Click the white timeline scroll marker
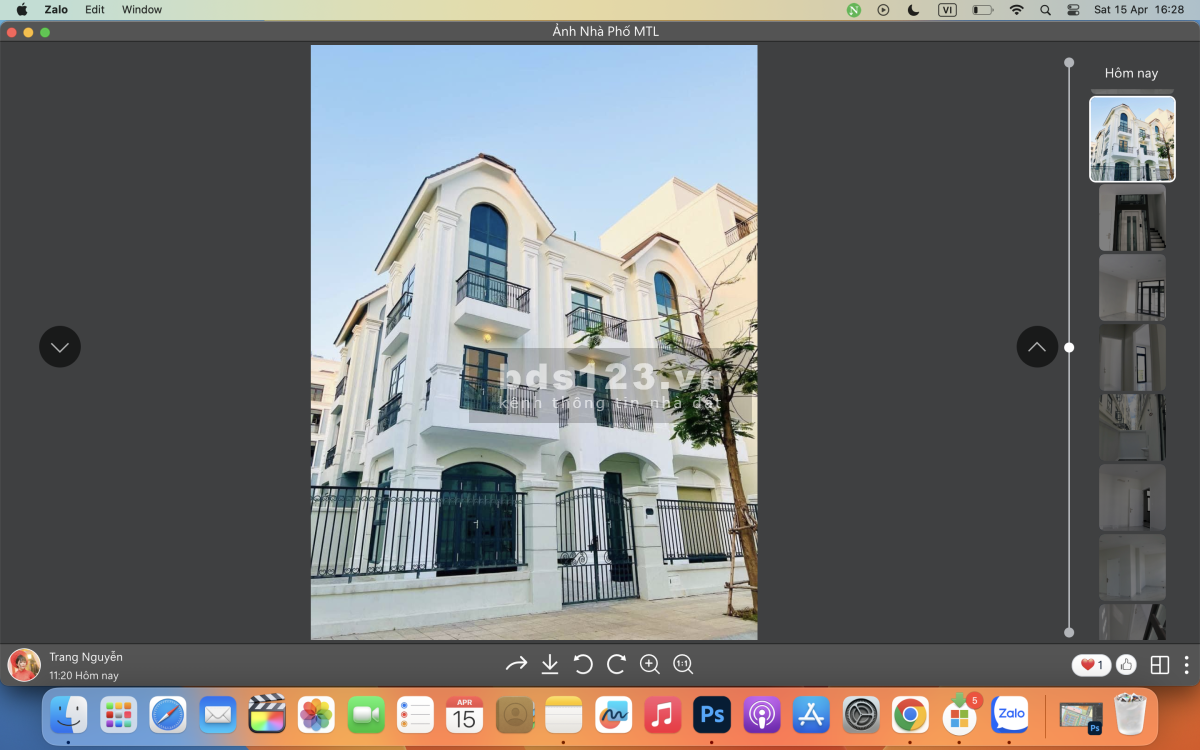The width and height of the screenshot is (1200, 750). [1069, 348]
